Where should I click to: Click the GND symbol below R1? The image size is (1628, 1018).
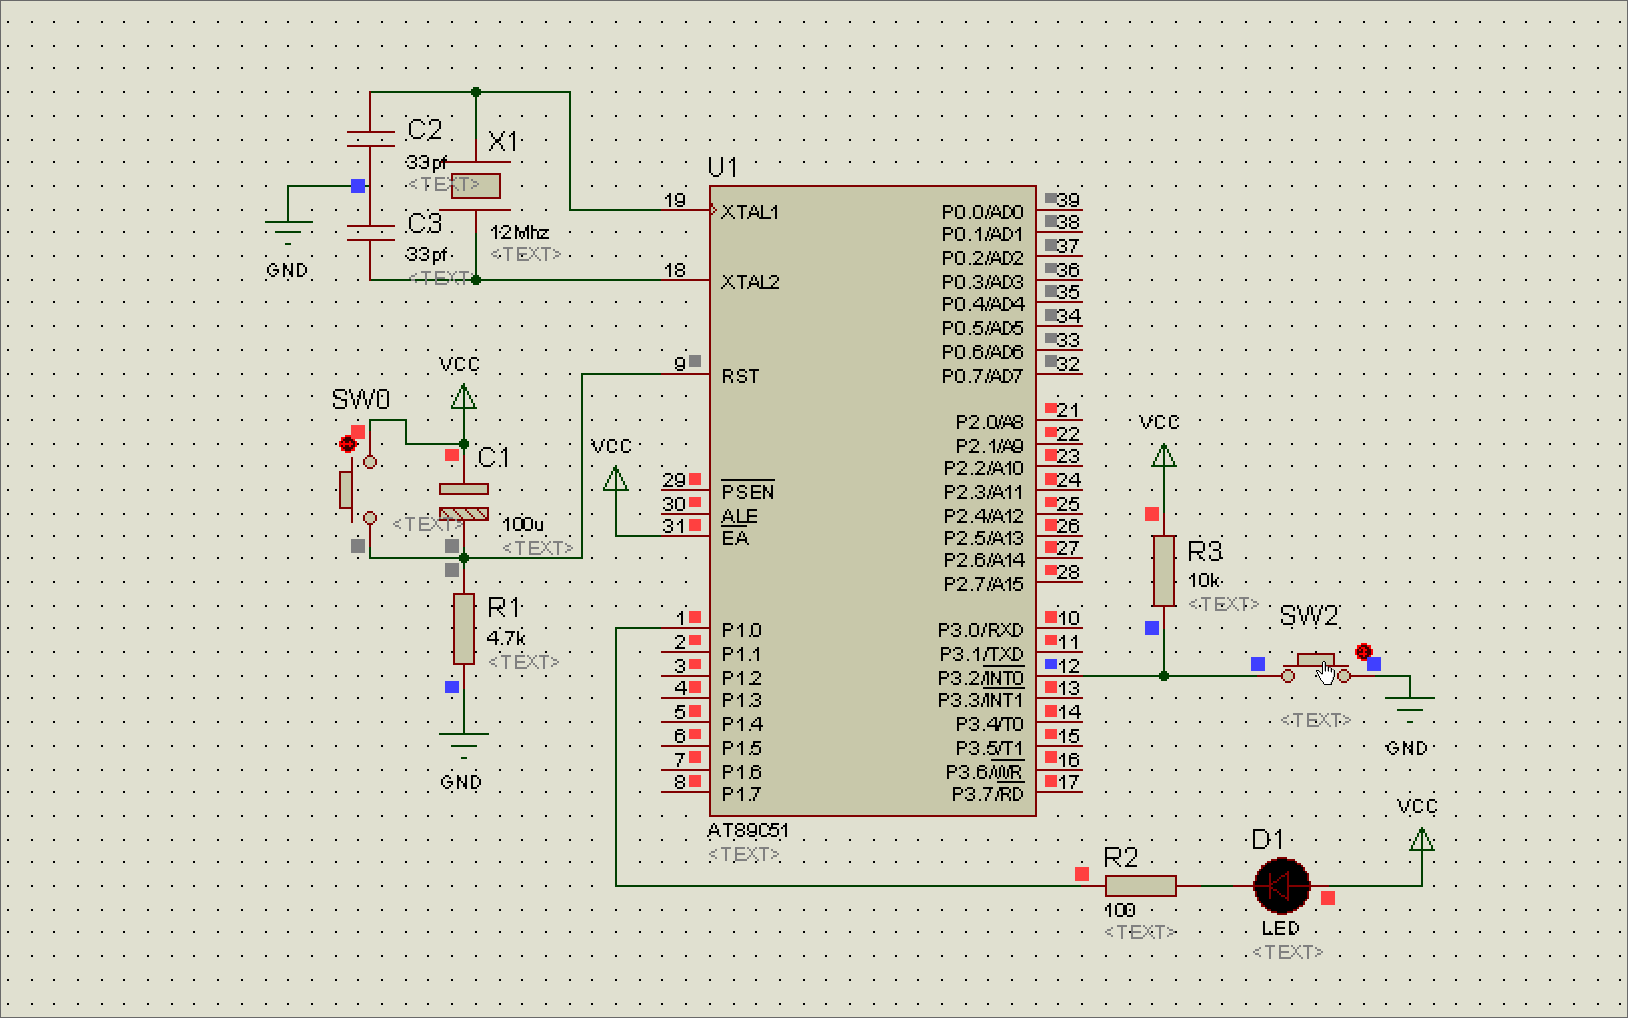click(x=464, y=745)
